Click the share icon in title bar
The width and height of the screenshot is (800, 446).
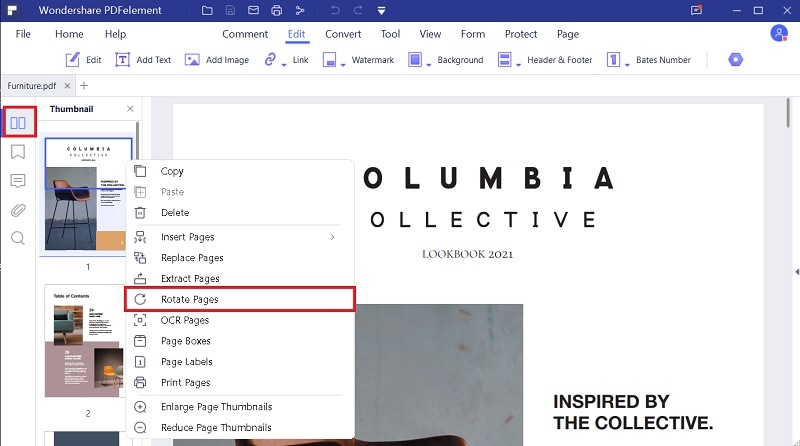click(300, 10)
